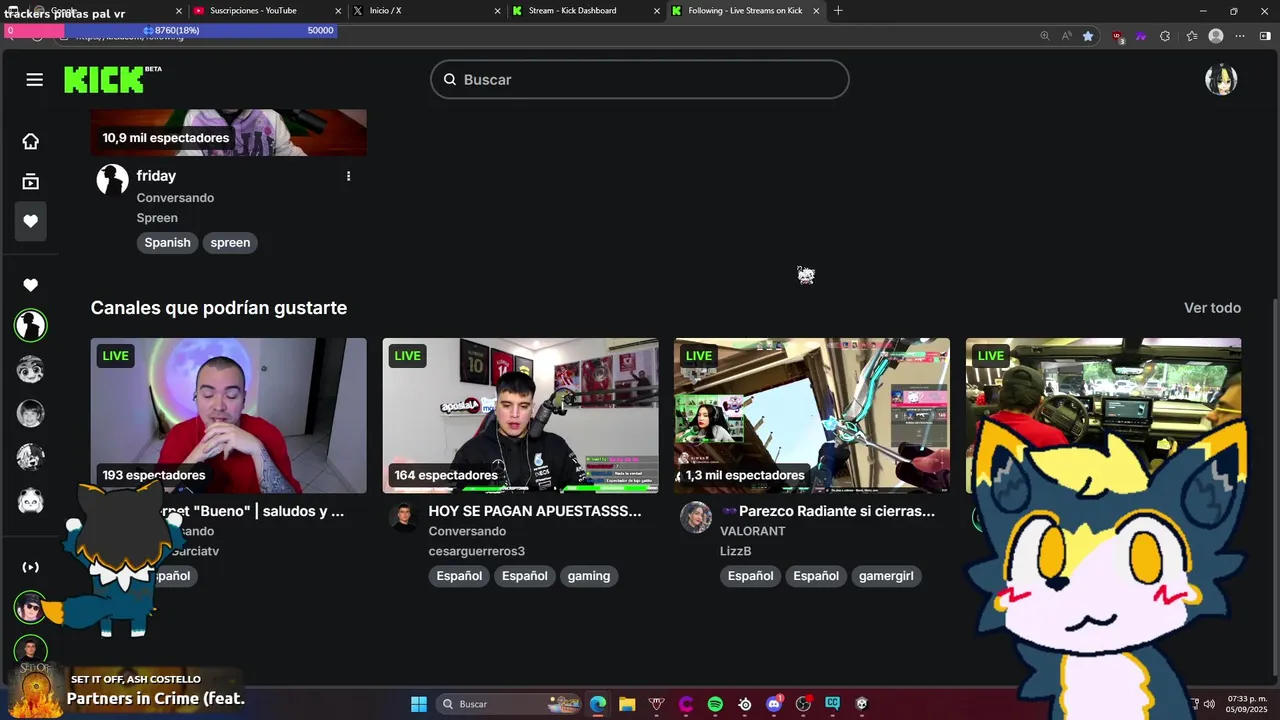1280x720 pixels.
Task: Open File Explorer from the taskbar
Action: tap(627, 704)
